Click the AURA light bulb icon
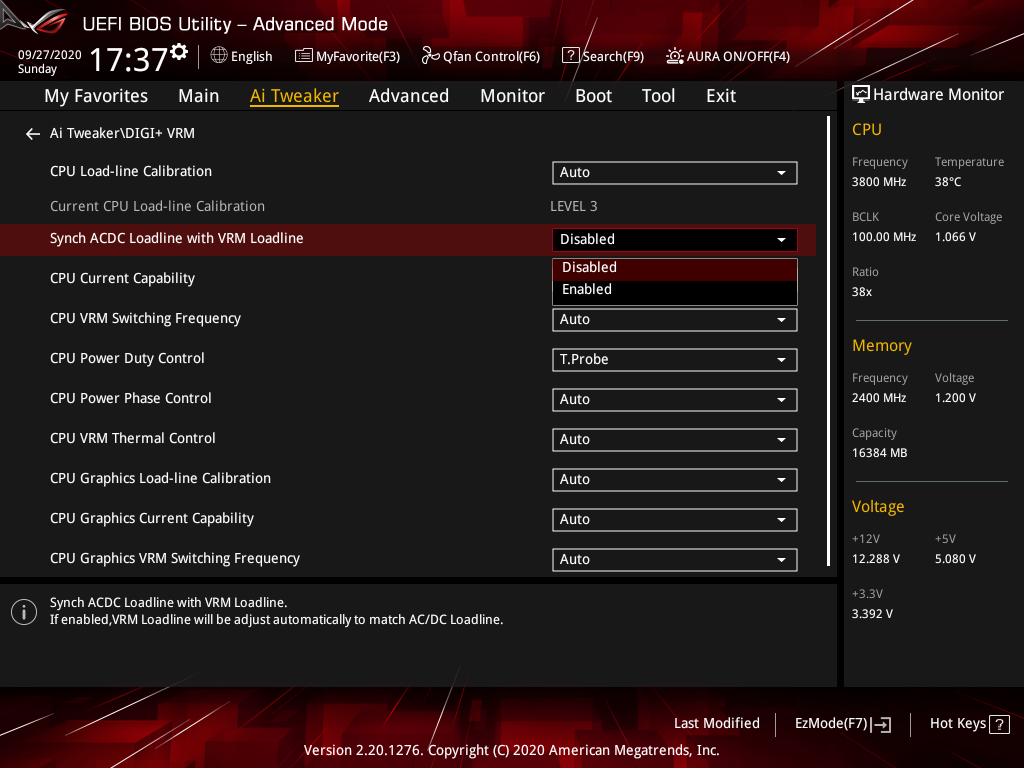The width and height of the screenshot is (1024, 768). click(x=675, y=56)
